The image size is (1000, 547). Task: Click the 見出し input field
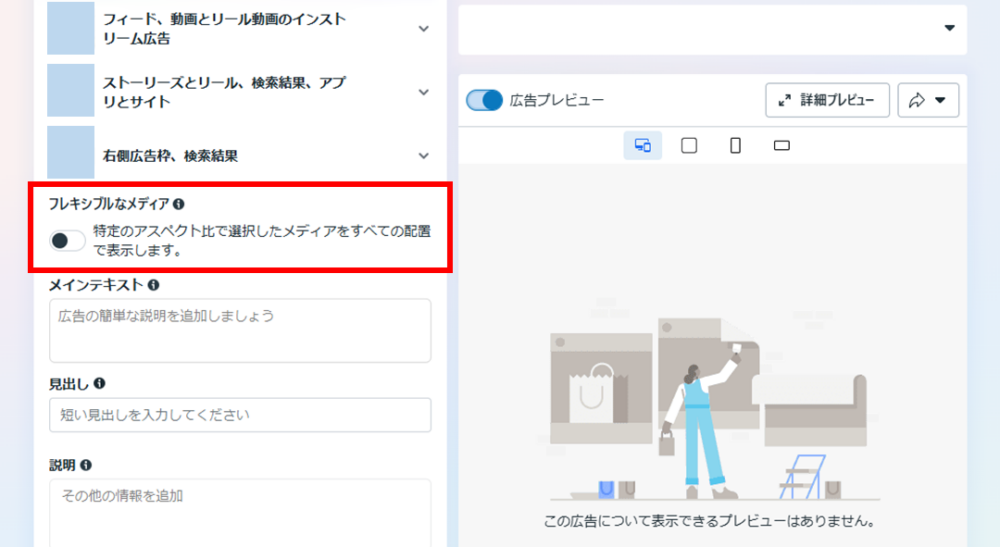240,415
